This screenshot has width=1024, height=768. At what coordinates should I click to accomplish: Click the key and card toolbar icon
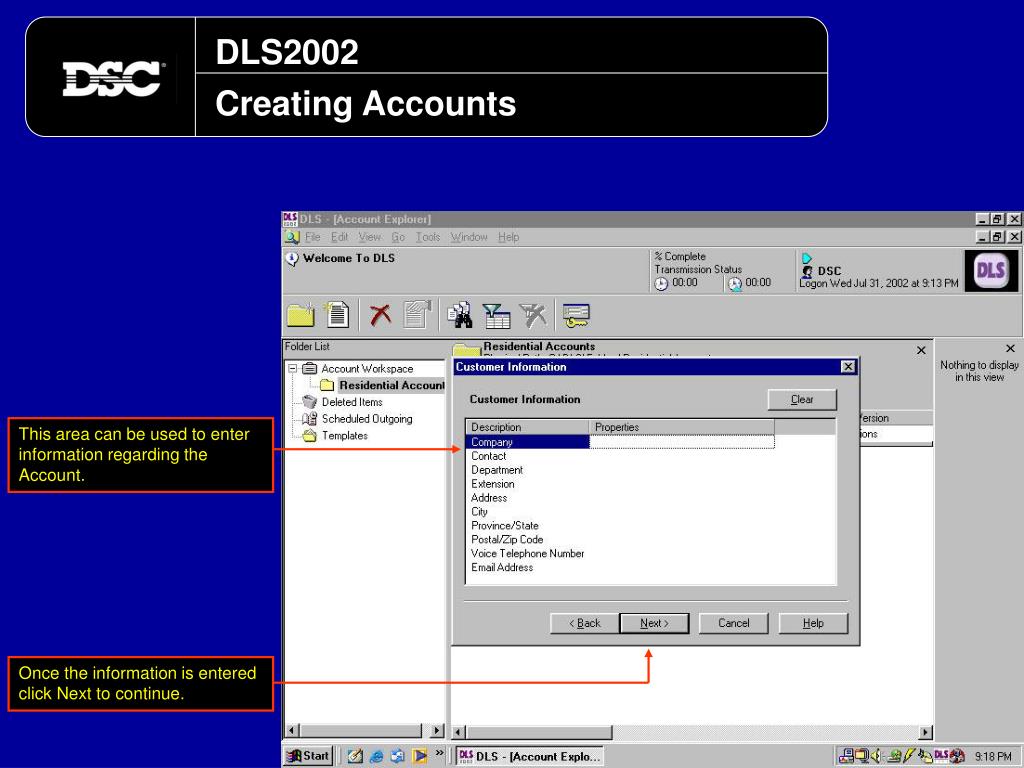coord(576,315)
